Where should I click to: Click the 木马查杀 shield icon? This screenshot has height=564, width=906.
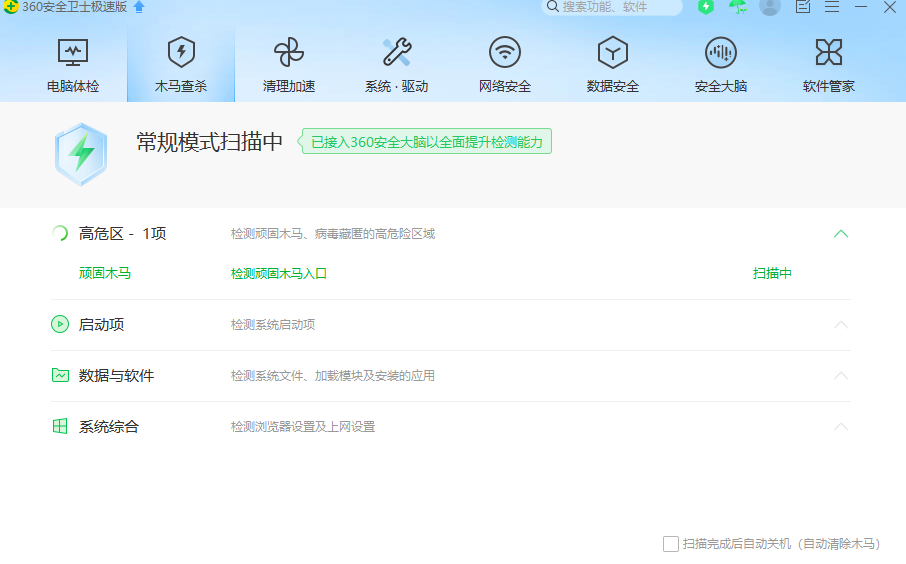181,52
